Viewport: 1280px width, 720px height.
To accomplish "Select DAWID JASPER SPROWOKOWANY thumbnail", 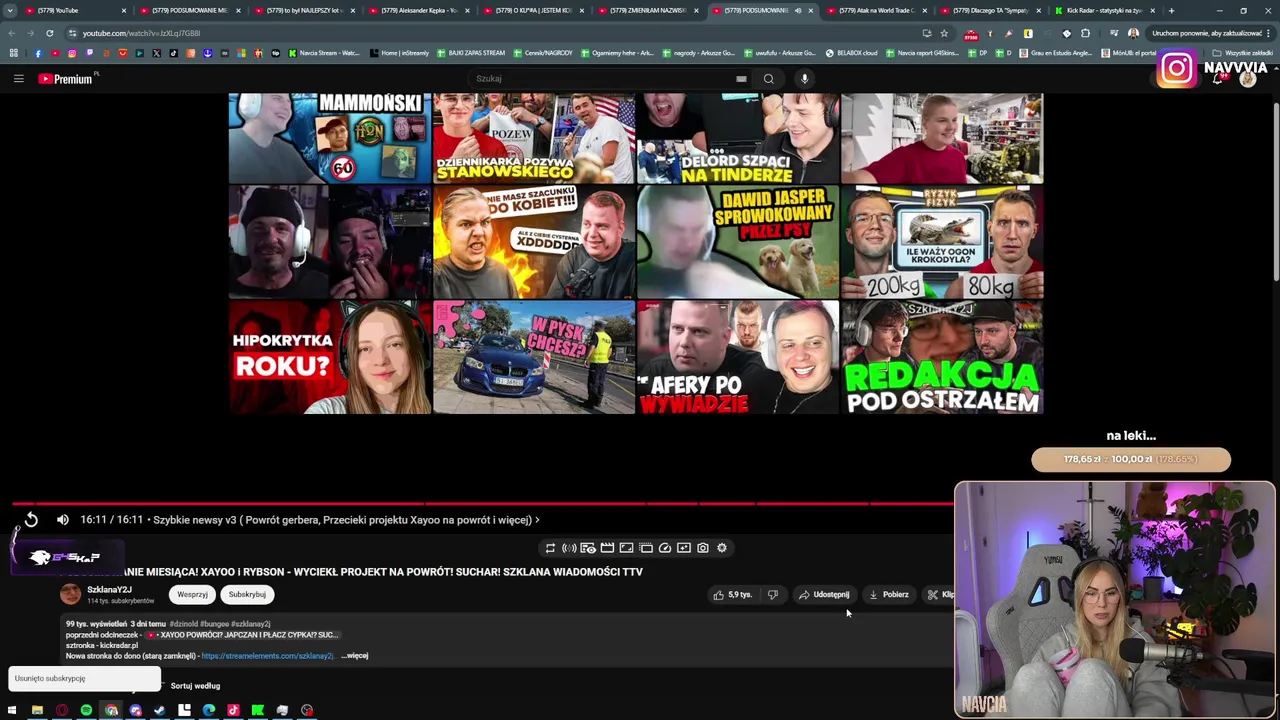I will click(x=738, y=242).
